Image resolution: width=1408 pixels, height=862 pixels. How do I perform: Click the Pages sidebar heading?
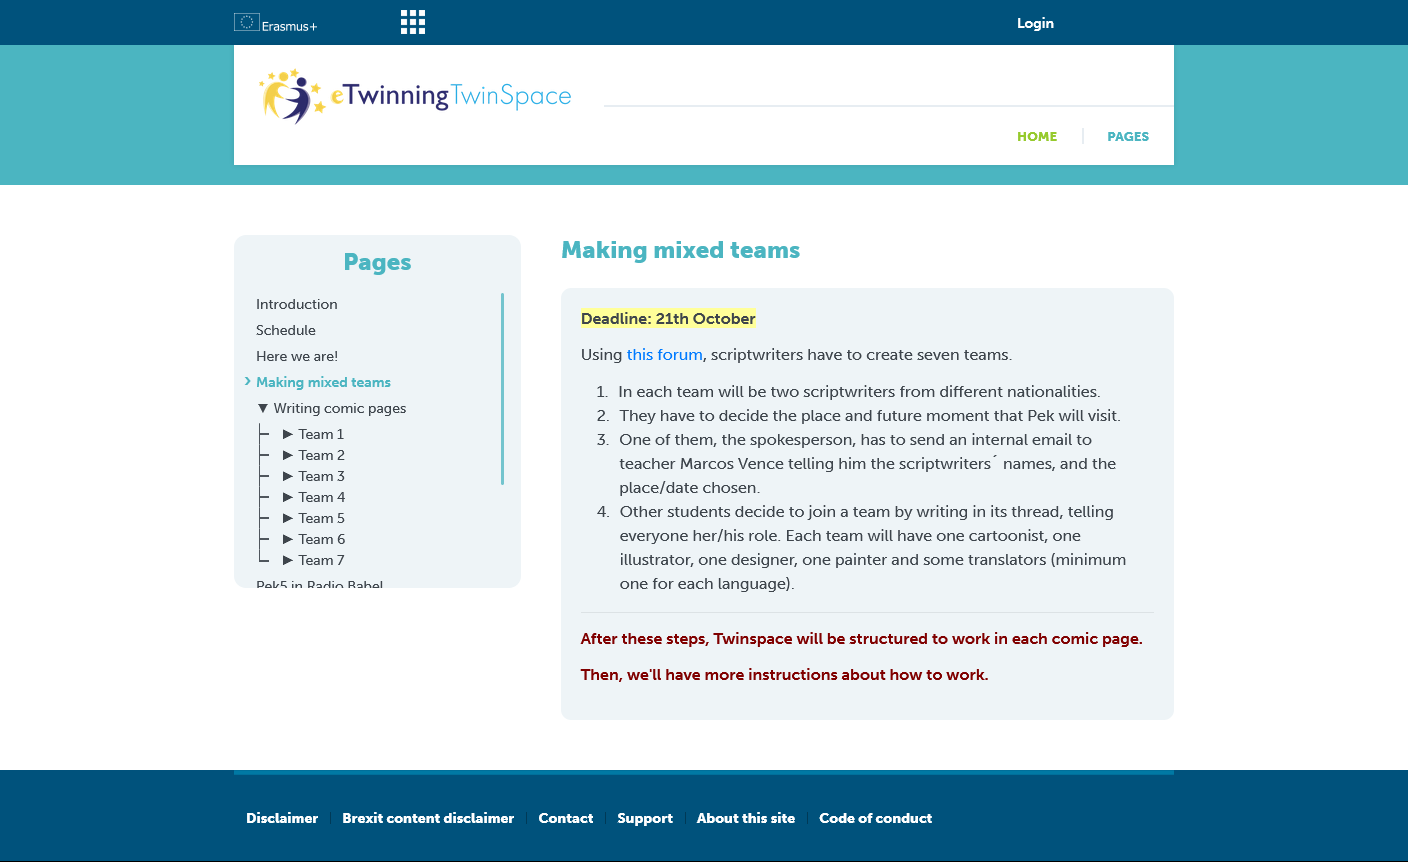(378, 262)
